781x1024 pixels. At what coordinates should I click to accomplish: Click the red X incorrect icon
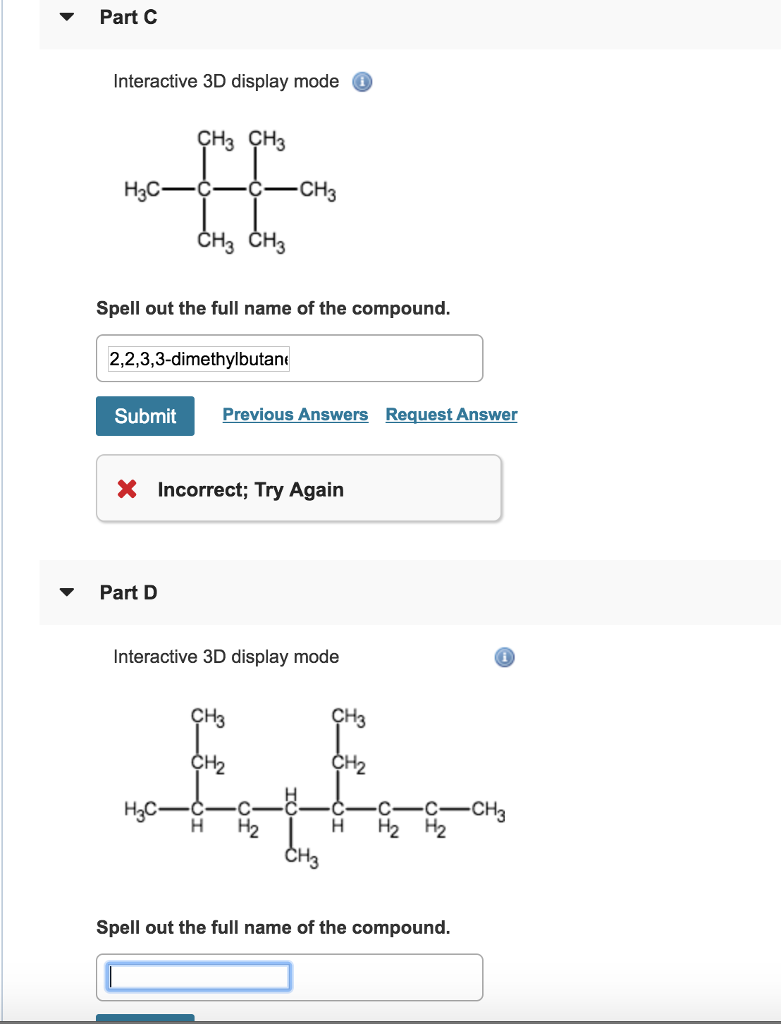point(127,489)
